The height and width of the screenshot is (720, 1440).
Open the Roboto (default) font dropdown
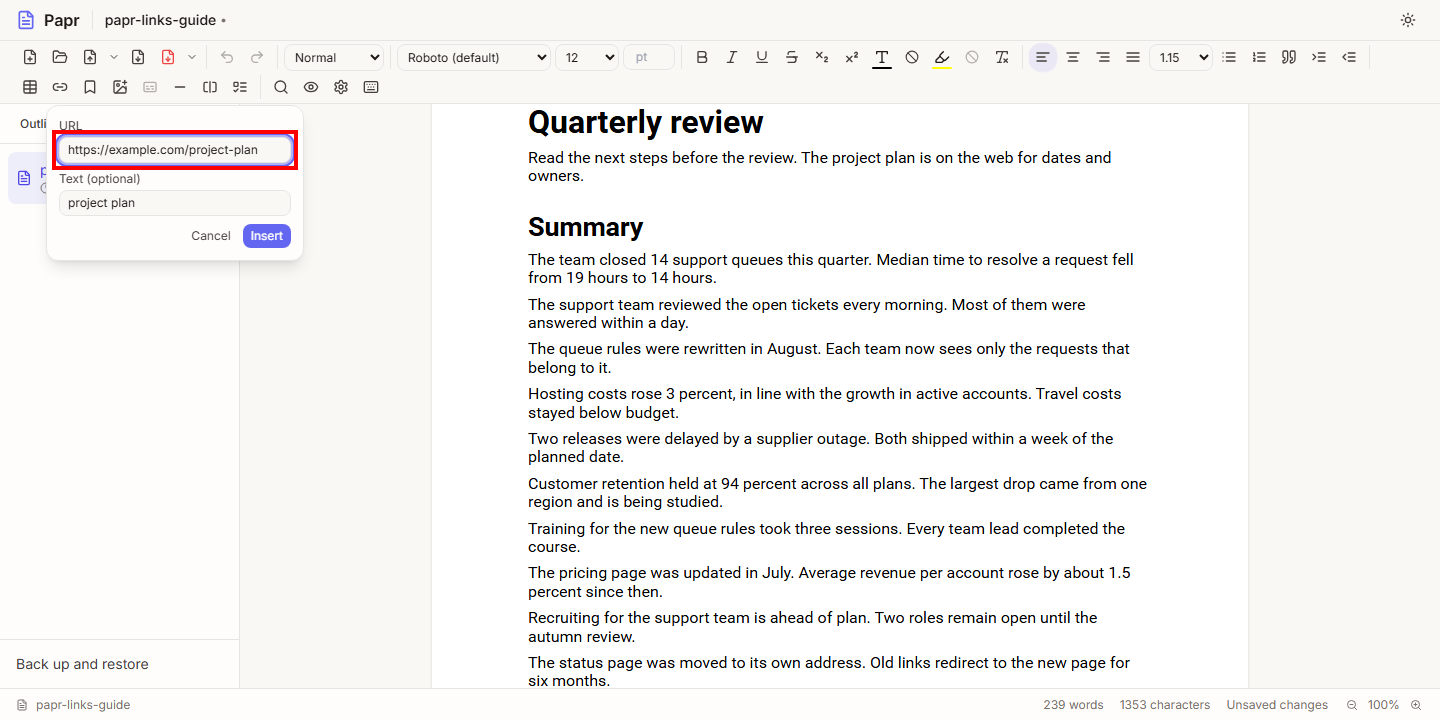474,57
